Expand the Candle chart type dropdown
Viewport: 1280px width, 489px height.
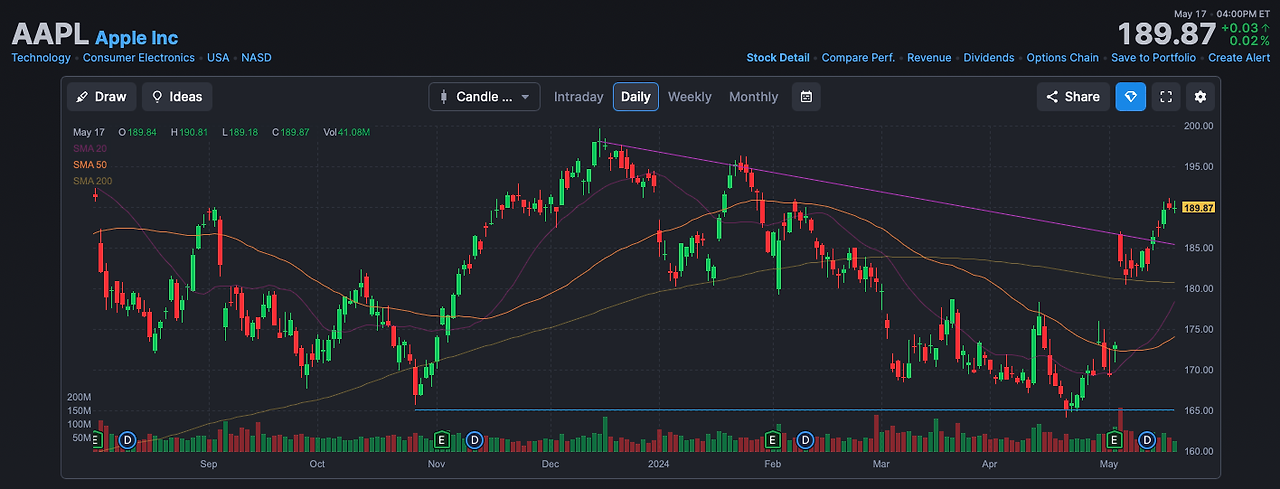(485, 97)
